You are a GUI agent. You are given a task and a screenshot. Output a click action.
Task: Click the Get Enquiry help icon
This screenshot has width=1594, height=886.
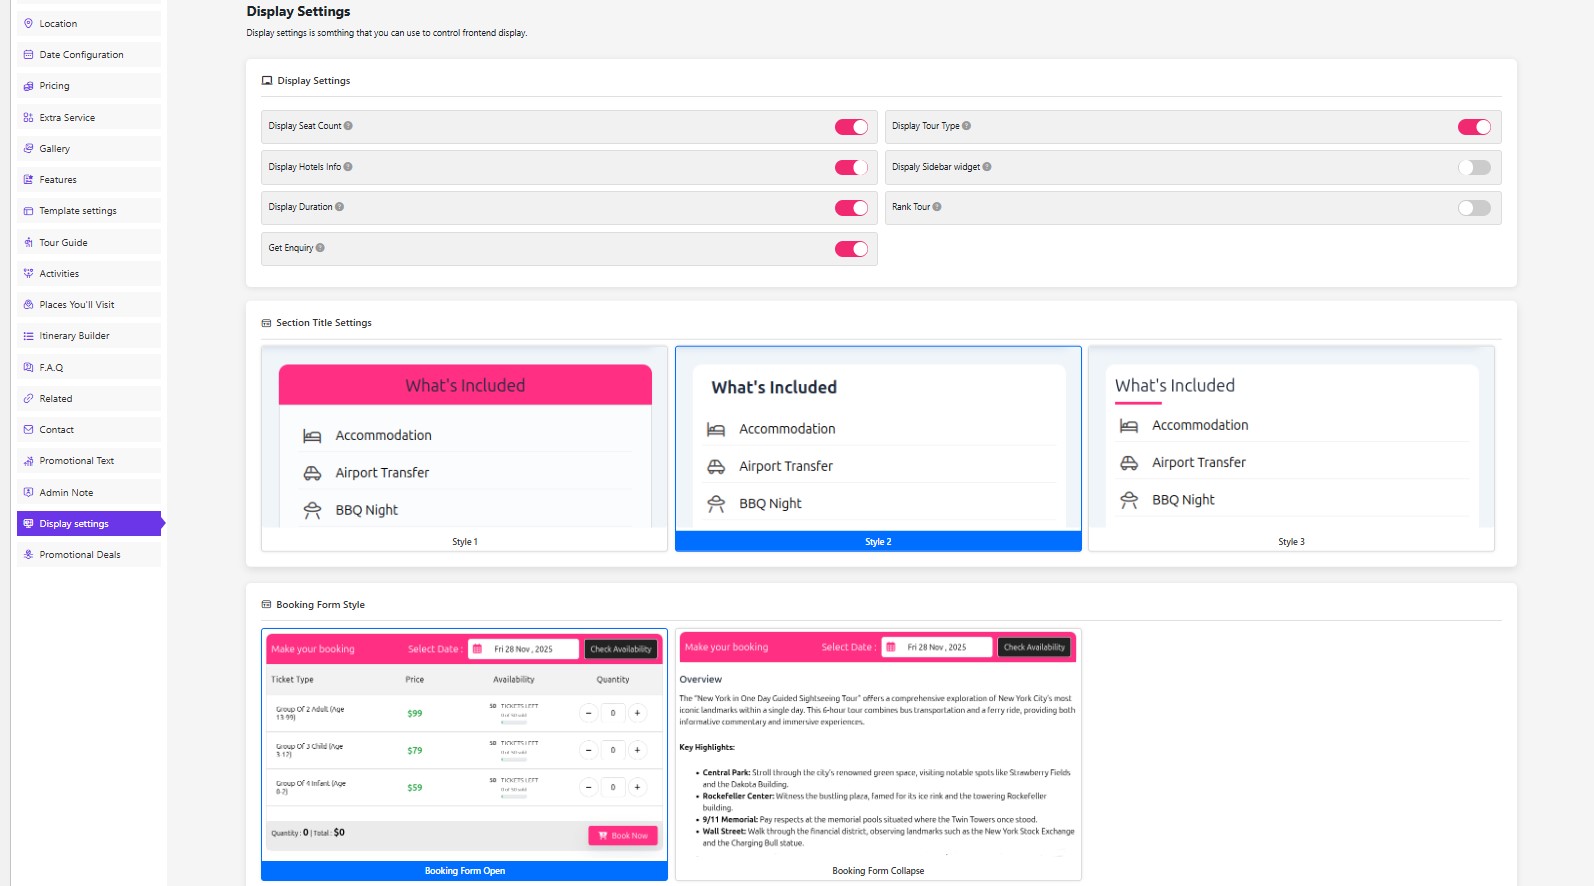pos(320,248)
